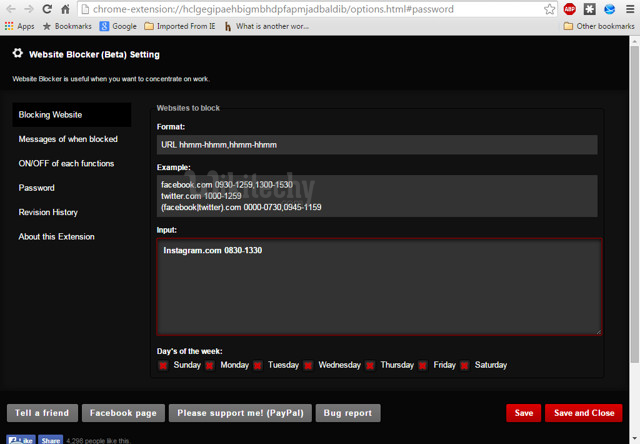
Task: Open the Adblock Plus extension icon
Action: pyautogui.click(x=570, y=9)
